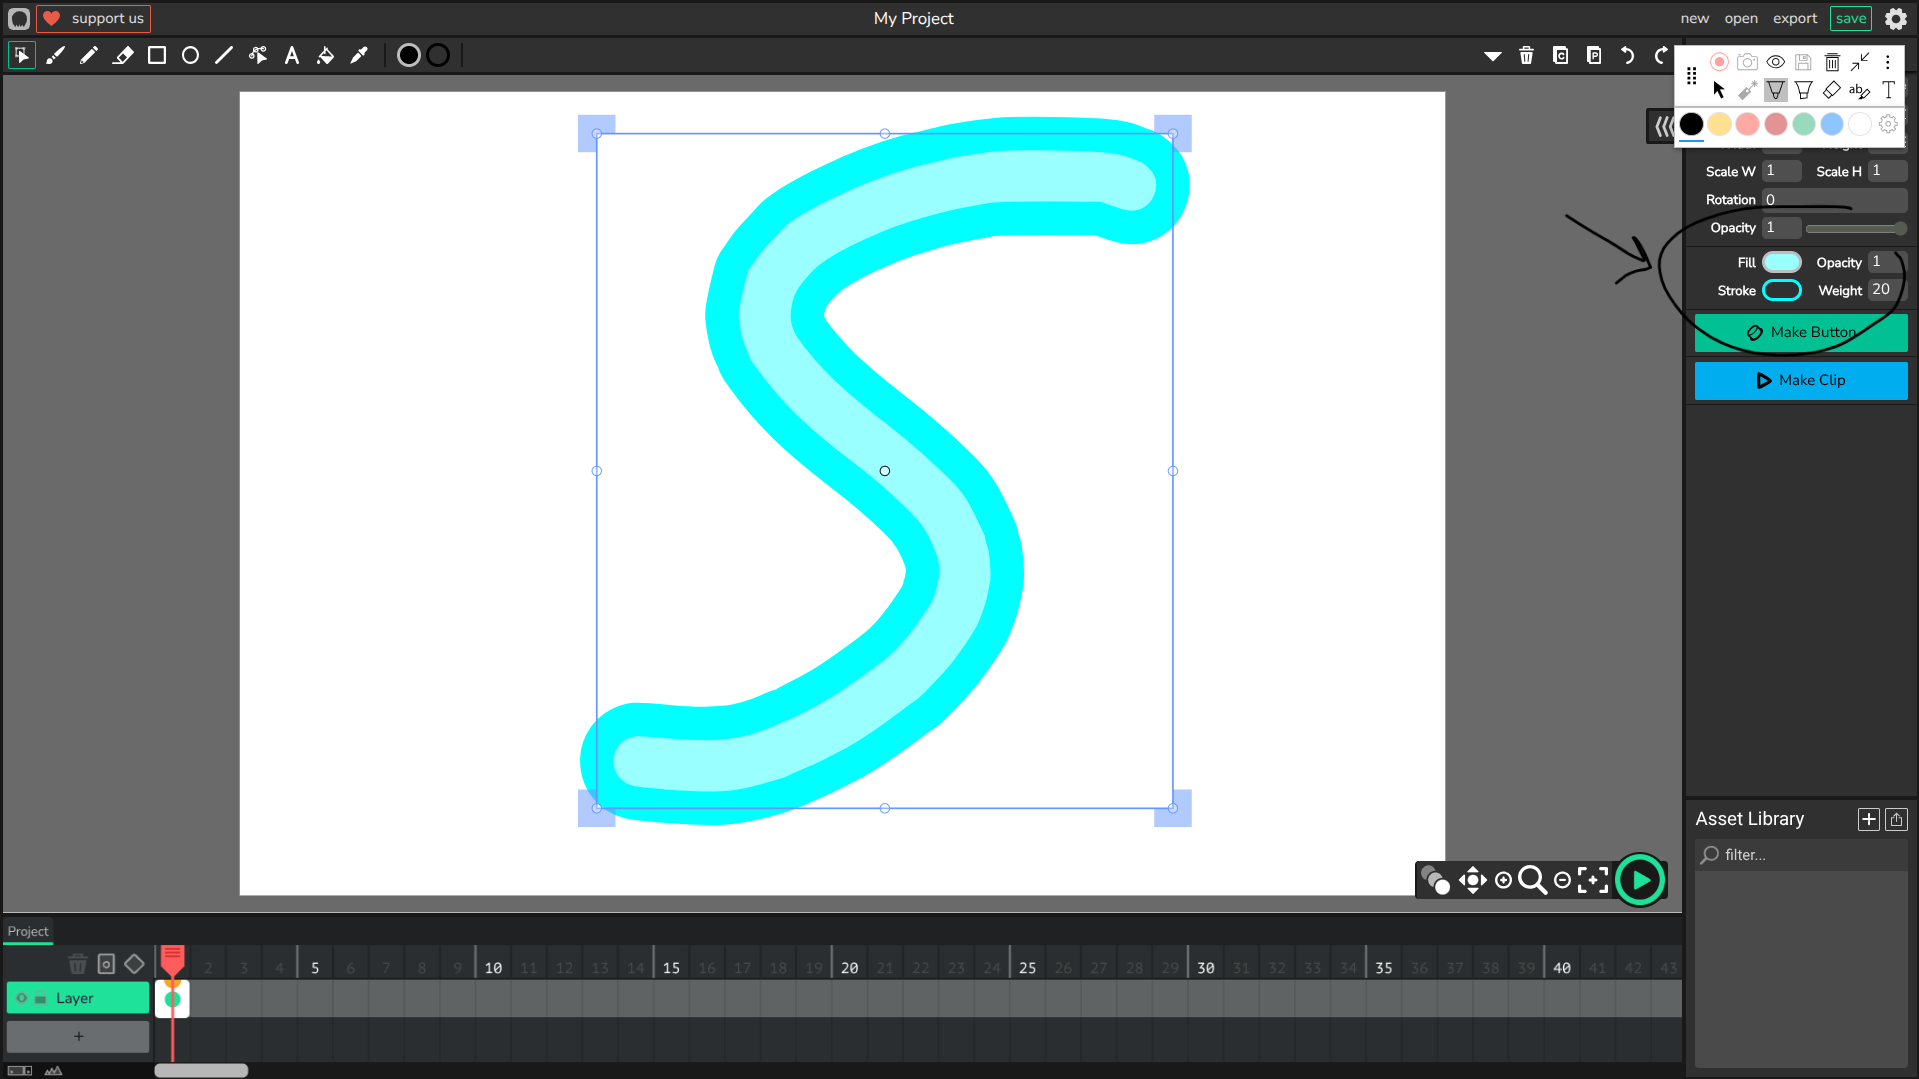Toggle visibility of Layer in the timeline
Viewport: 1919px width, 1079px height.
pyautogui.click(x=22, y=998)
